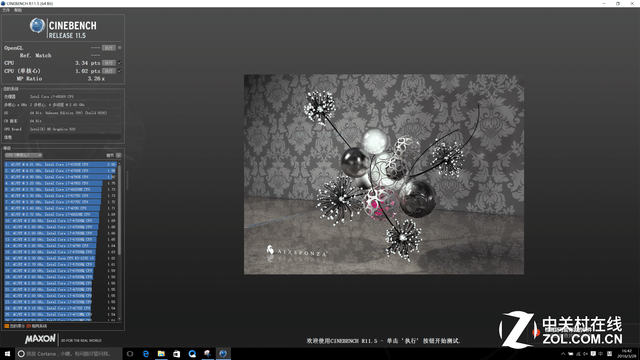Open the Windows Start menu

(x=7, y=353)
